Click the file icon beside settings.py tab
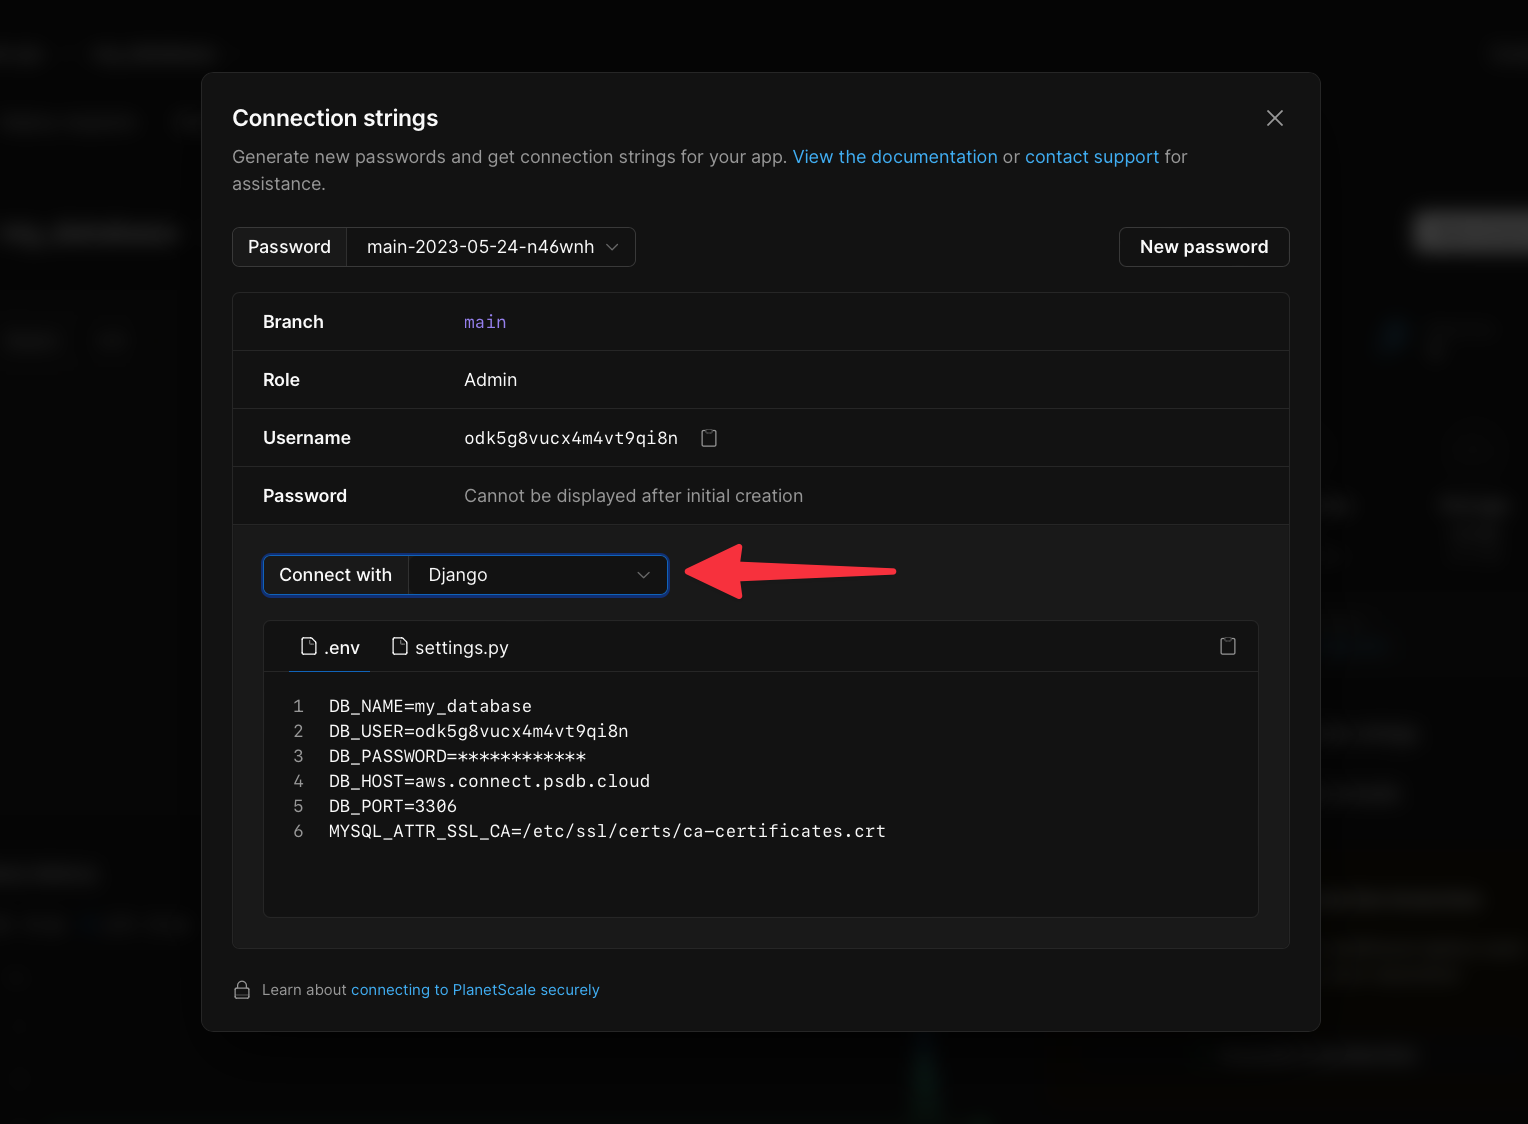Viewport: 1528px width, 1124px height. [x=399, y=646]
